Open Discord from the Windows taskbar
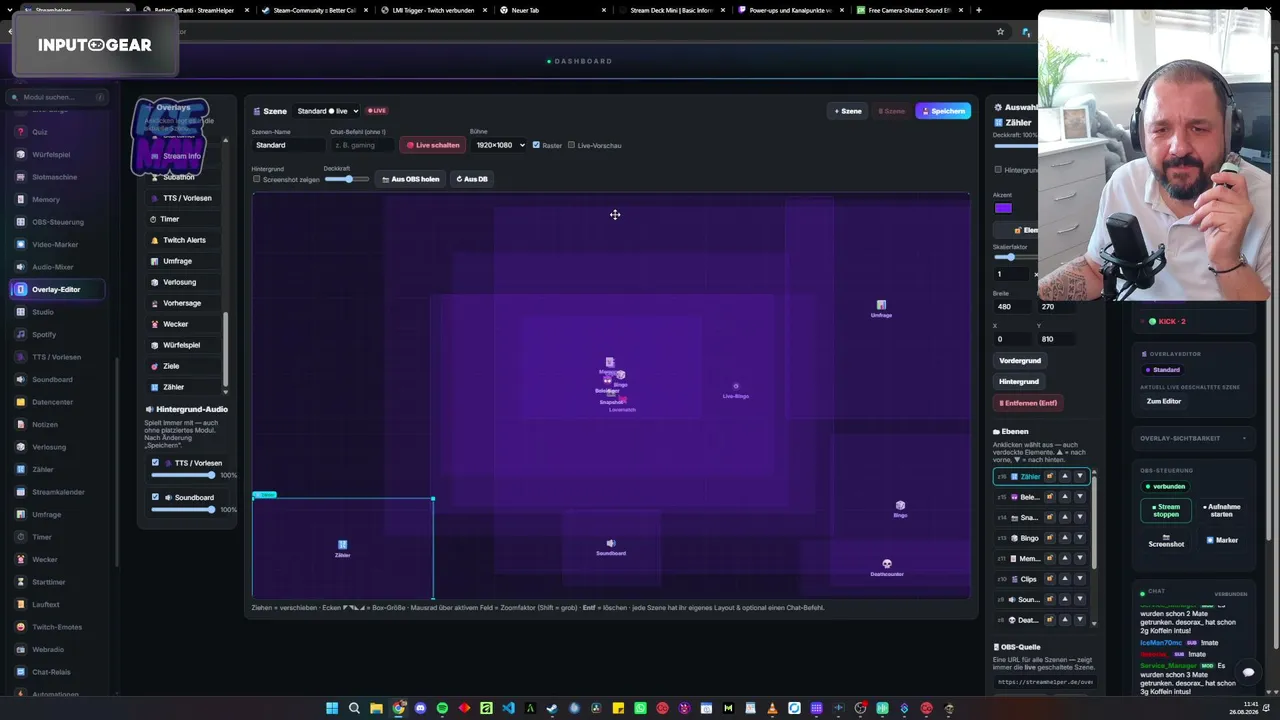The width and height of the screenshot is (1280, 720). click(420, 708)
